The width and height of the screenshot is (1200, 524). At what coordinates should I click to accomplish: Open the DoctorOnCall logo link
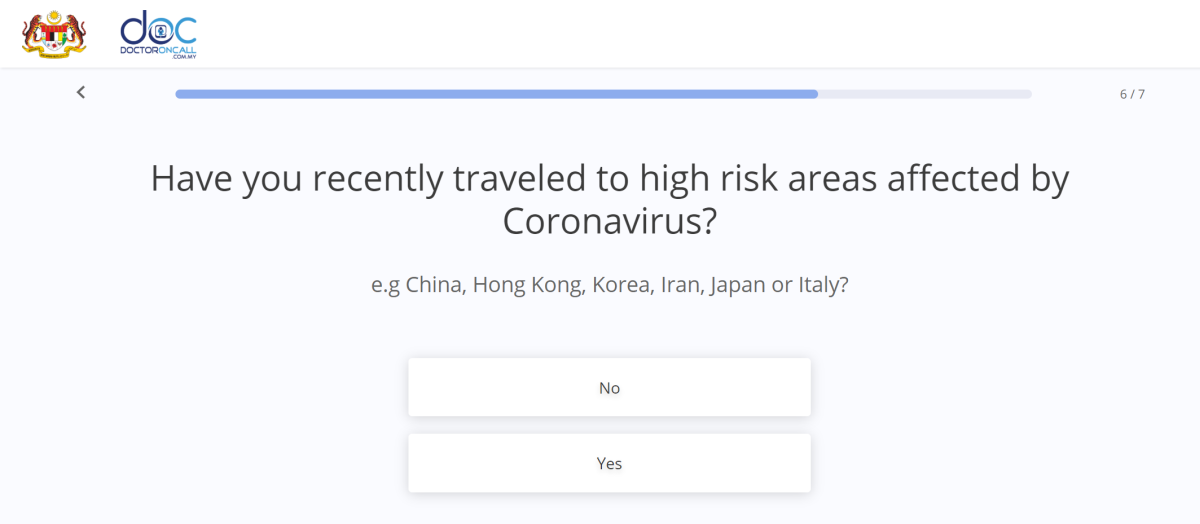coord(158,34)
